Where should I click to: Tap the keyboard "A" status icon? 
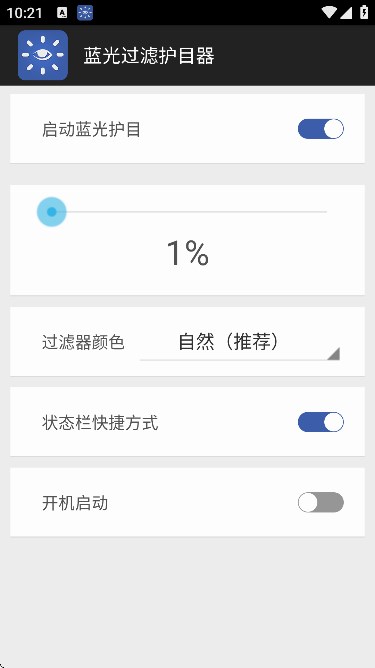[62, 13]
